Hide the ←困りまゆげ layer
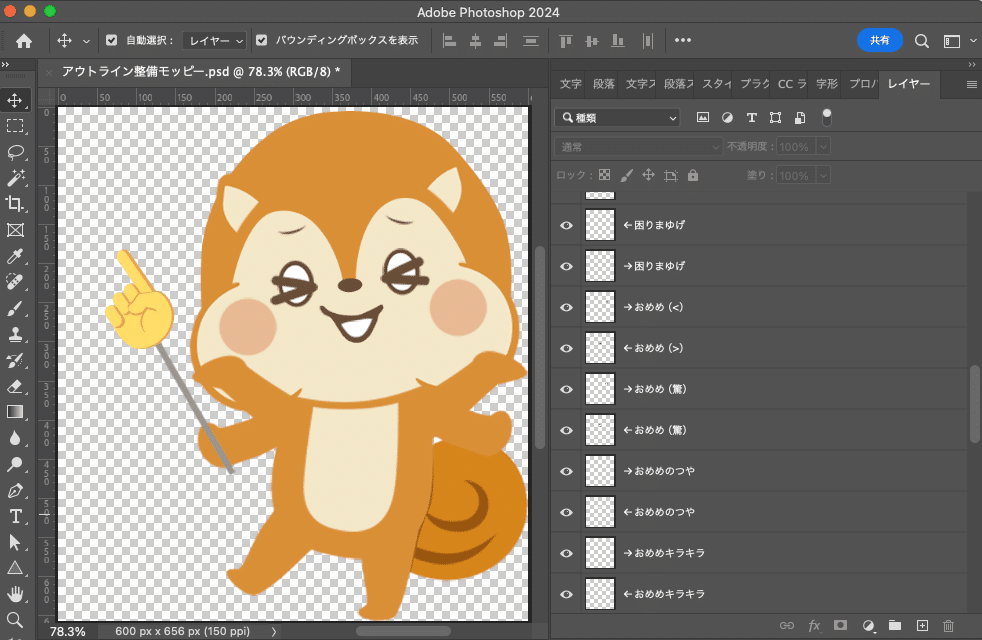The width and height of the screenshot is (982, 640). coord(566,225)
